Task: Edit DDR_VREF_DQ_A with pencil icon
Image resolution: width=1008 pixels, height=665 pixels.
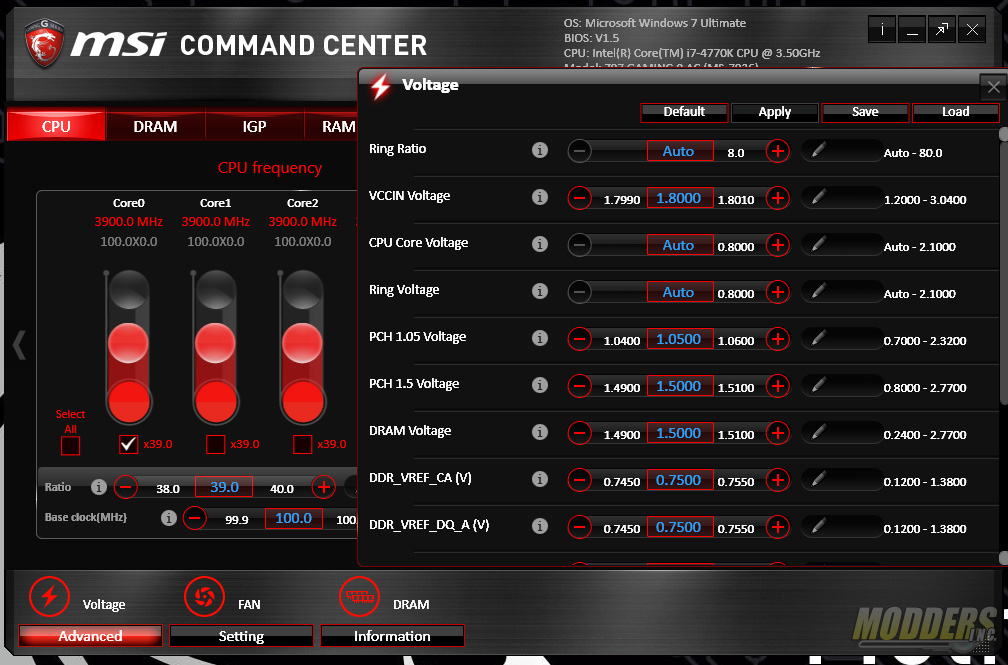Action: (x=818, y=526)
